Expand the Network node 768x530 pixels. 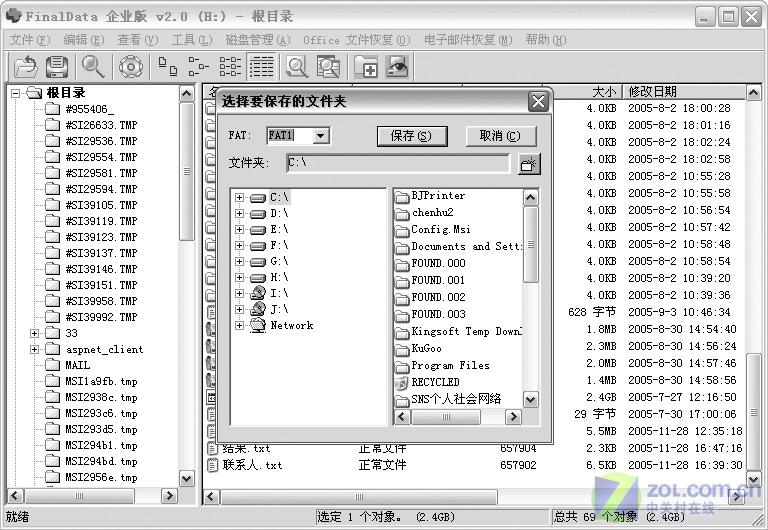(239, 326)
